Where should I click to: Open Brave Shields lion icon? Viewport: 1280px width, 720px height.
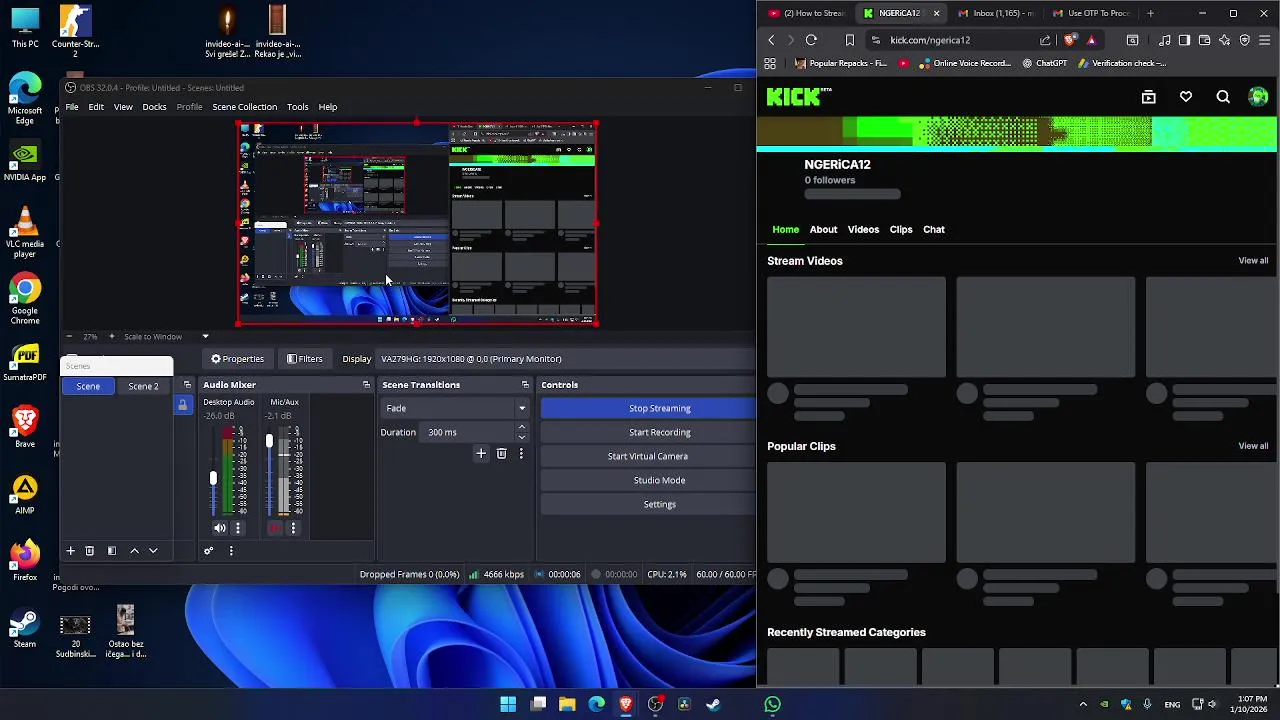[x=1070, y=40]
